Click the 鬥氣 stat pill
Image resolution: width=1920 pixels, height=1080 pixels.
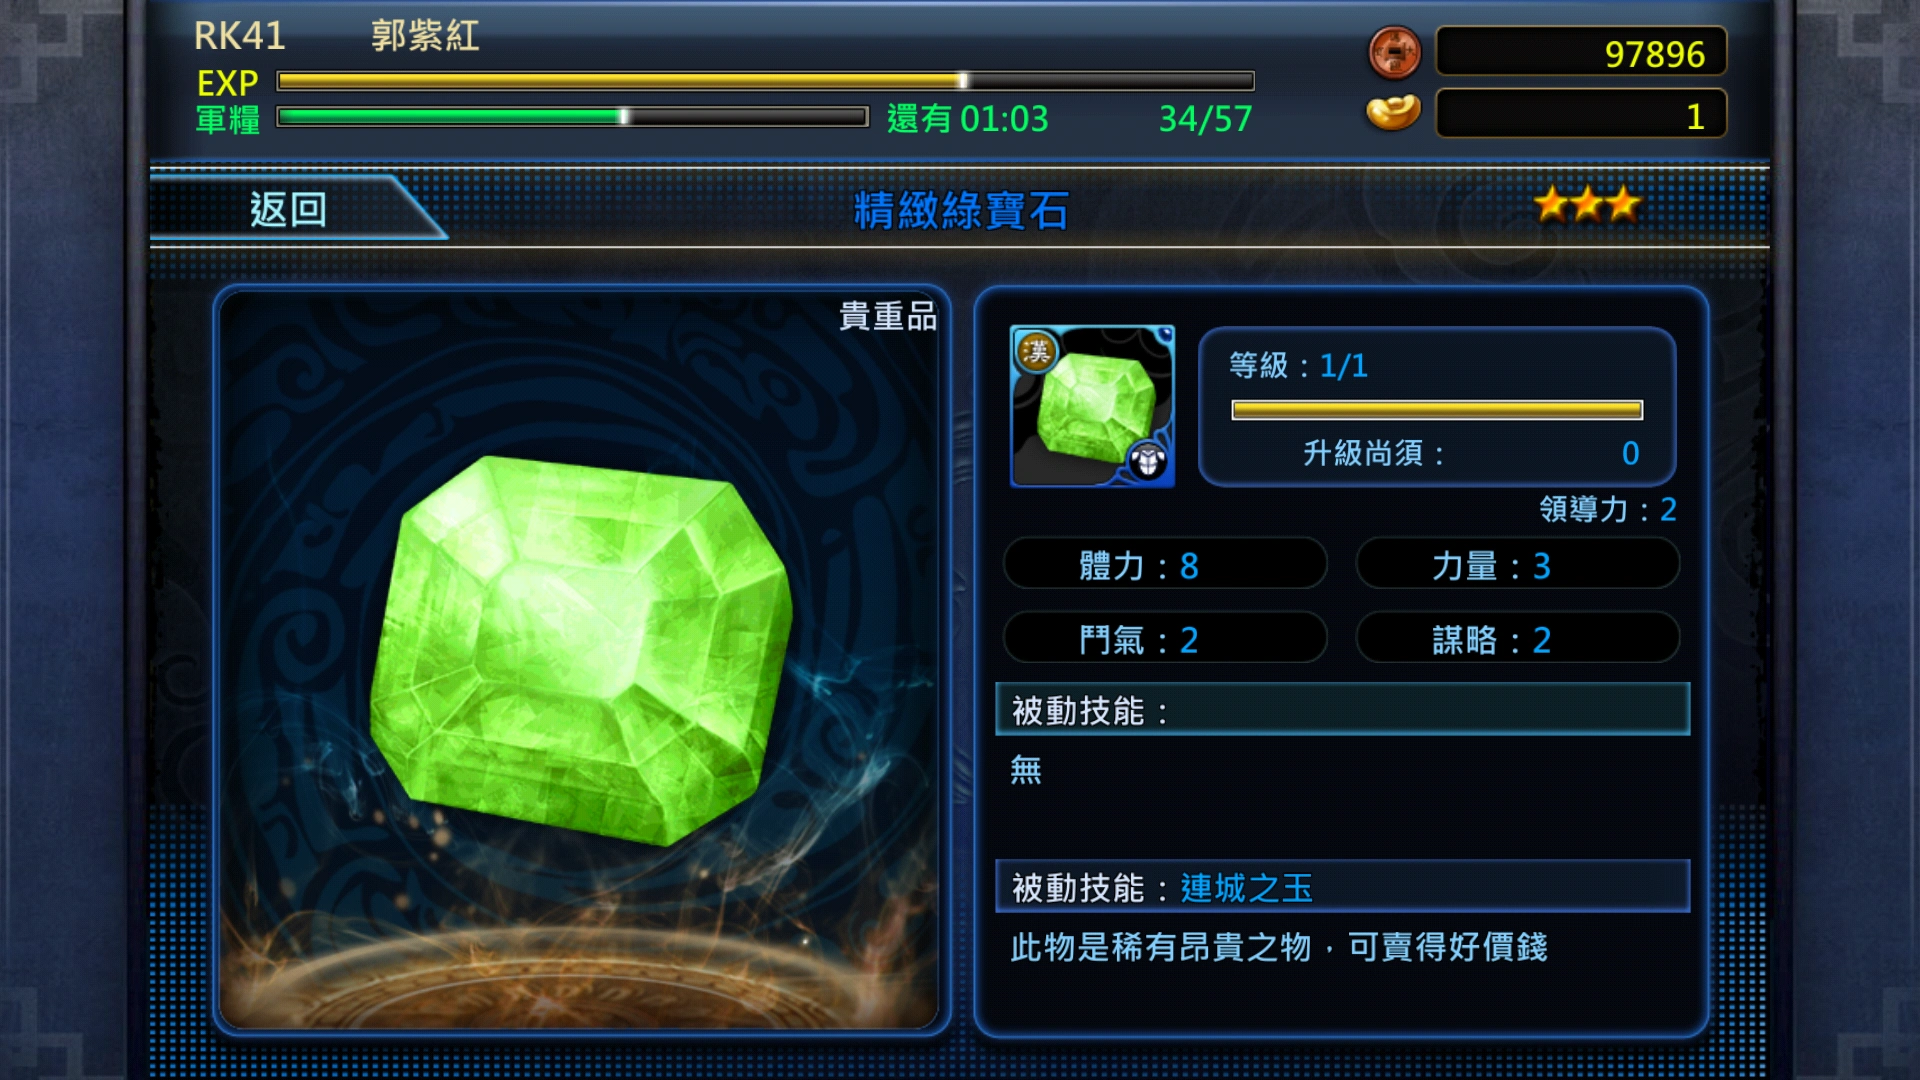[x=1165, y=639]
